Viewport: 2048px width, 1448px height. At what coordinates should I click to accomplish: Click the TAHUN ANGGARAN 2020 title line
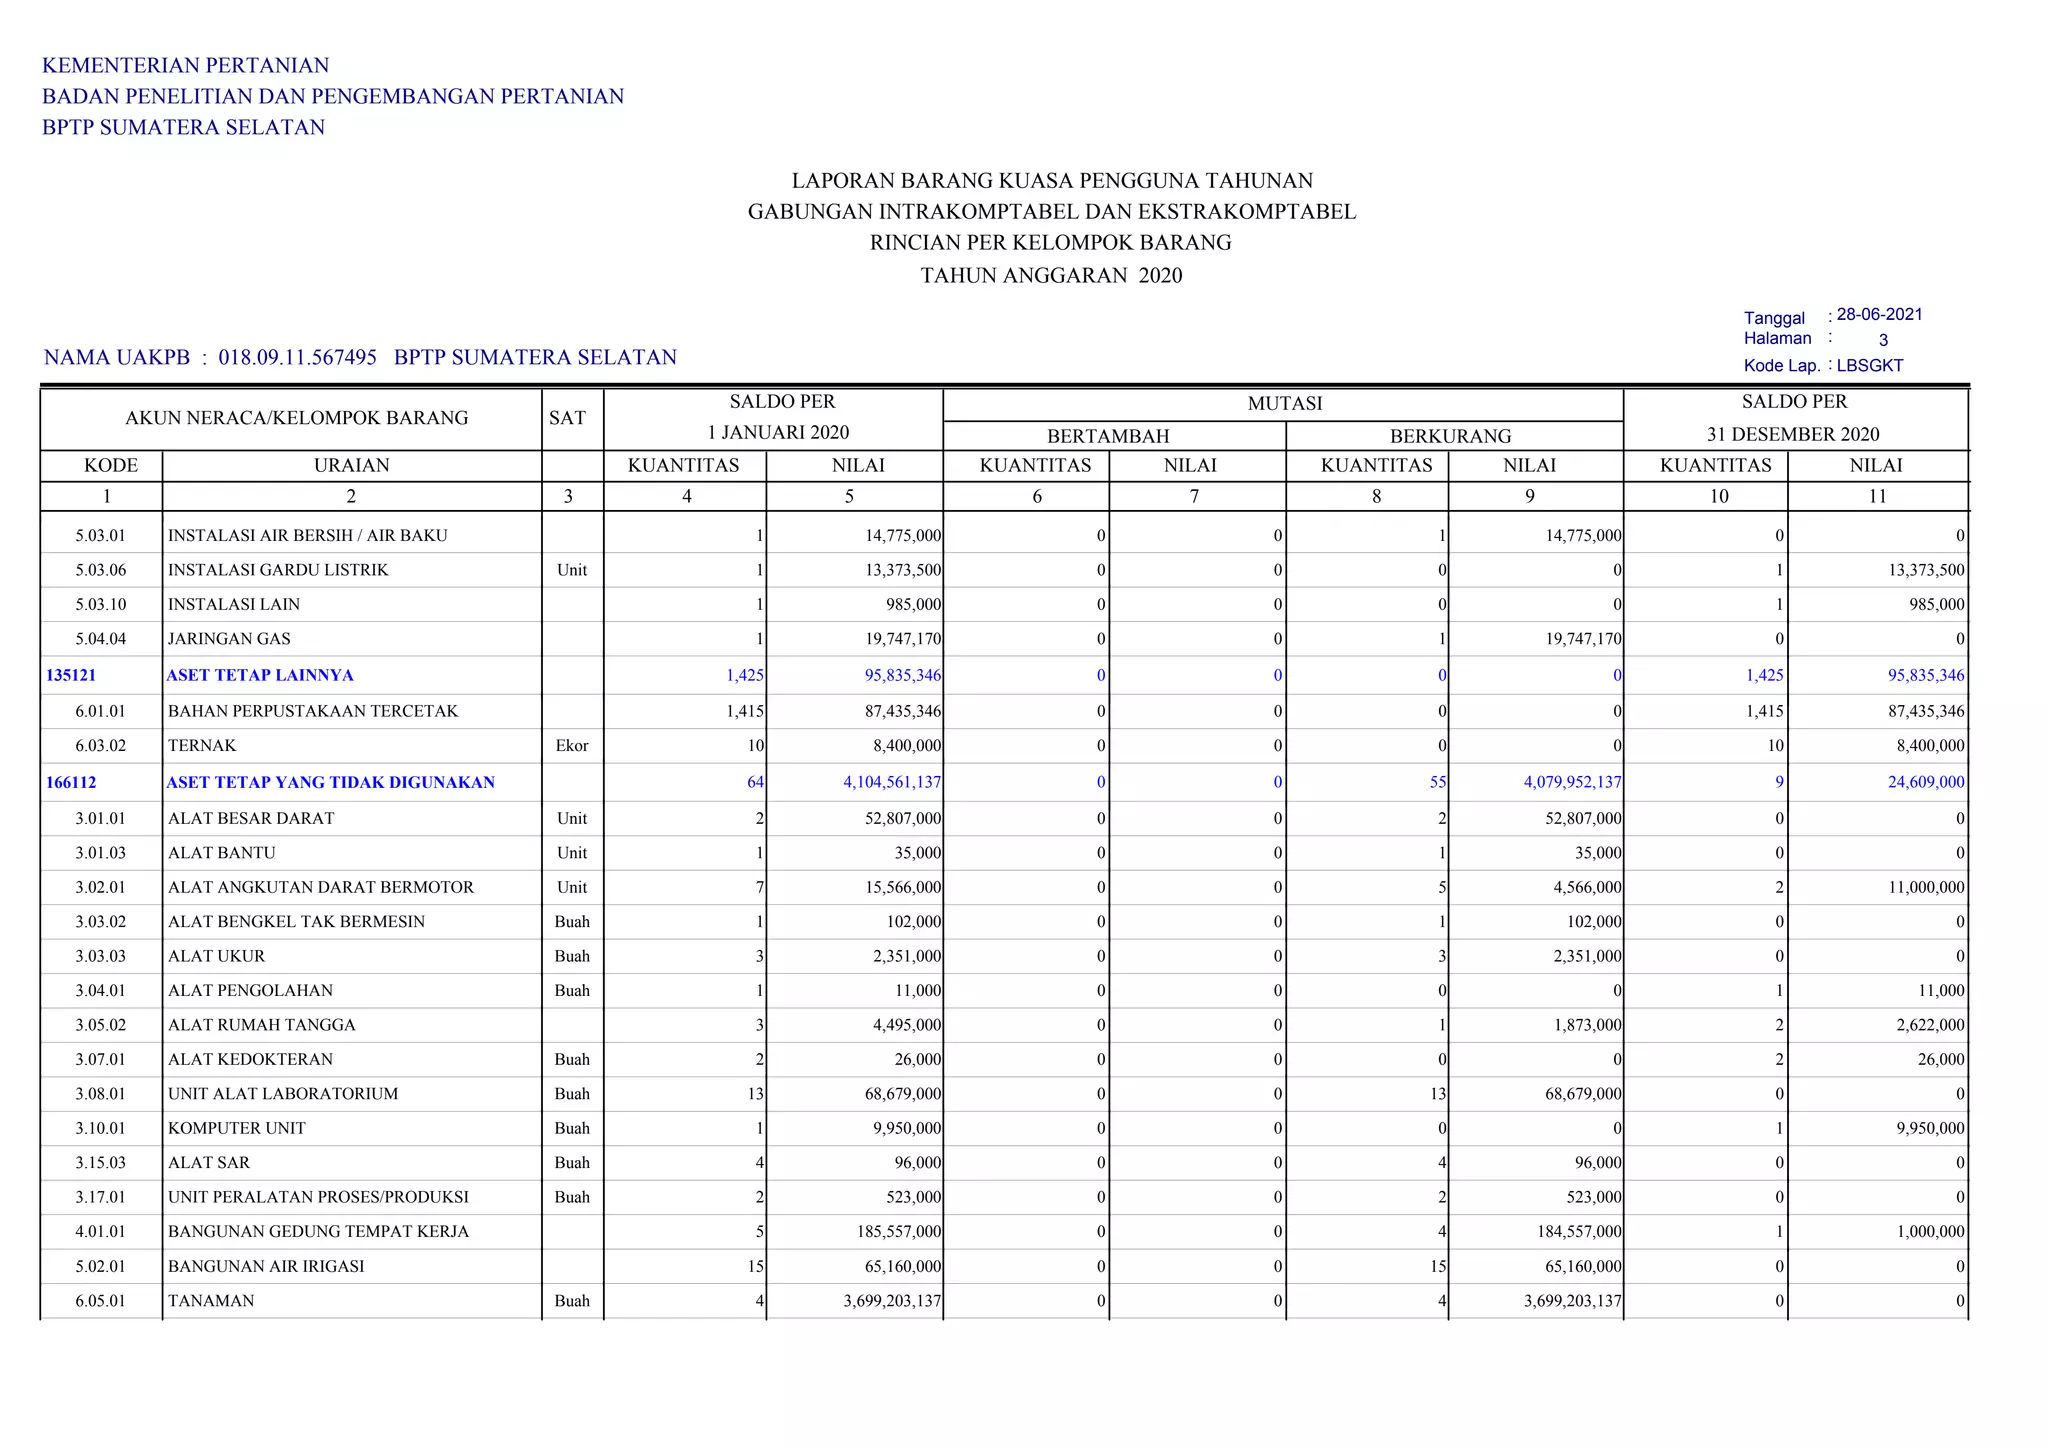[x=1051, y=275]
